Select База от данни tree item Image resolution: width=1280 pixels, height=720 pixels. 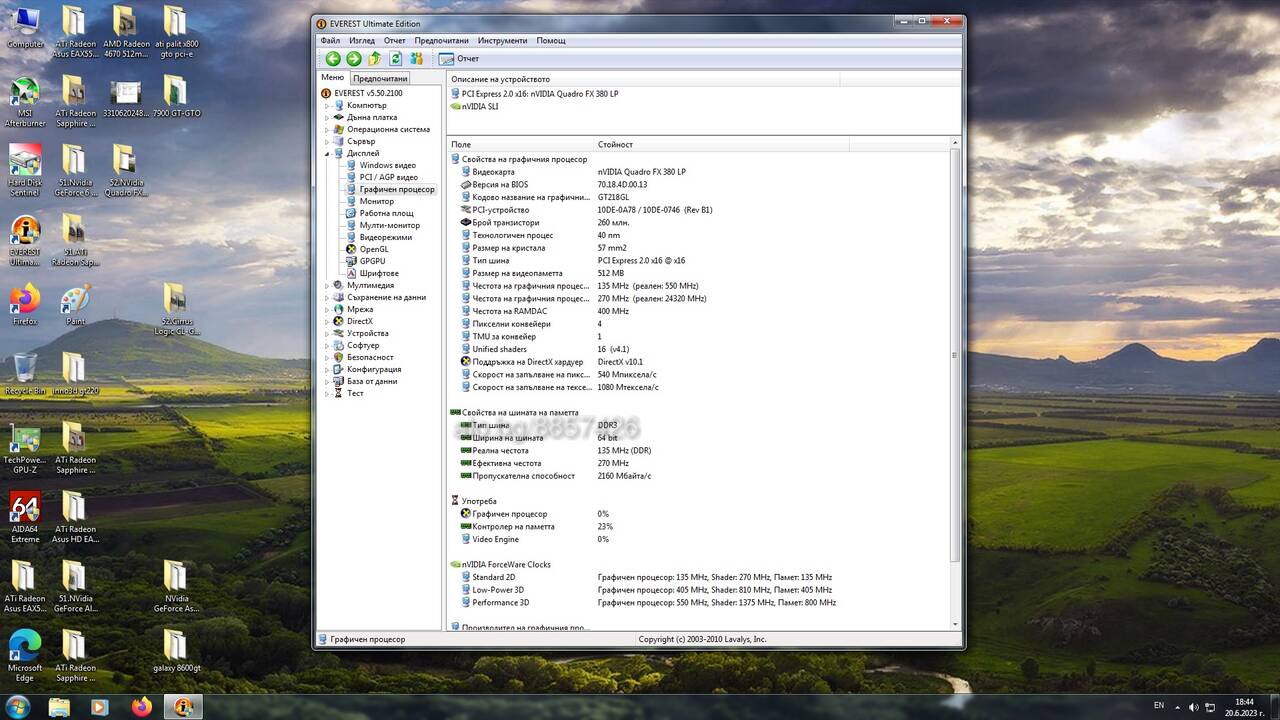click(371, 381)
